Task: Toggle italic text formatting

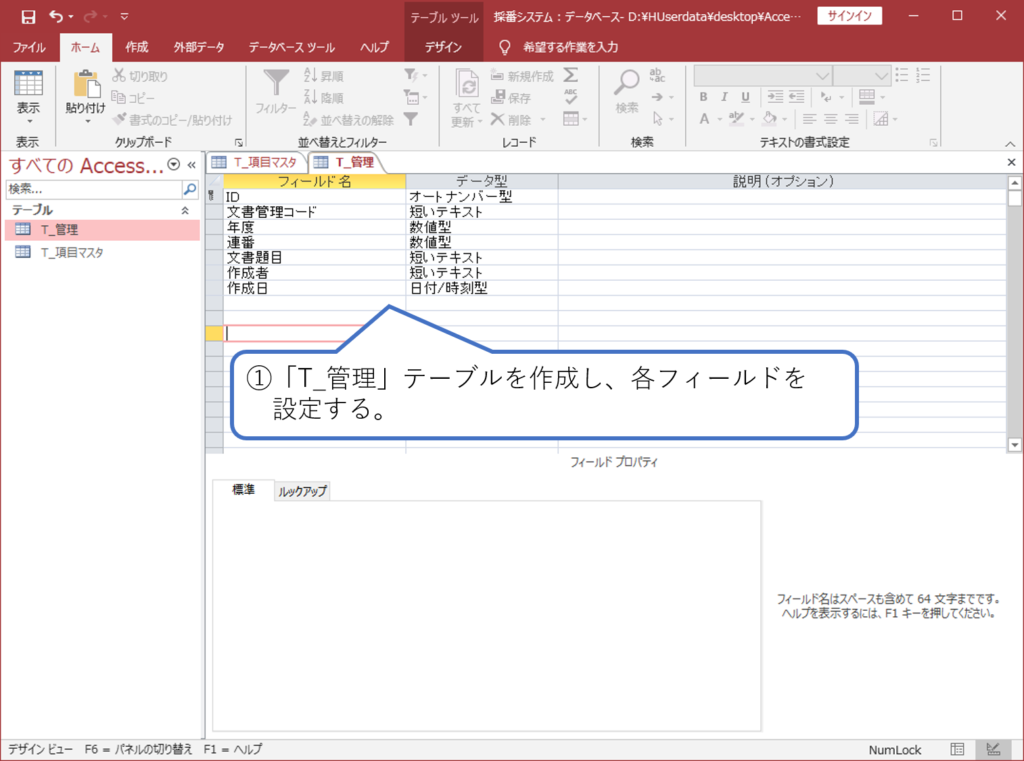Action: (724, 97)
